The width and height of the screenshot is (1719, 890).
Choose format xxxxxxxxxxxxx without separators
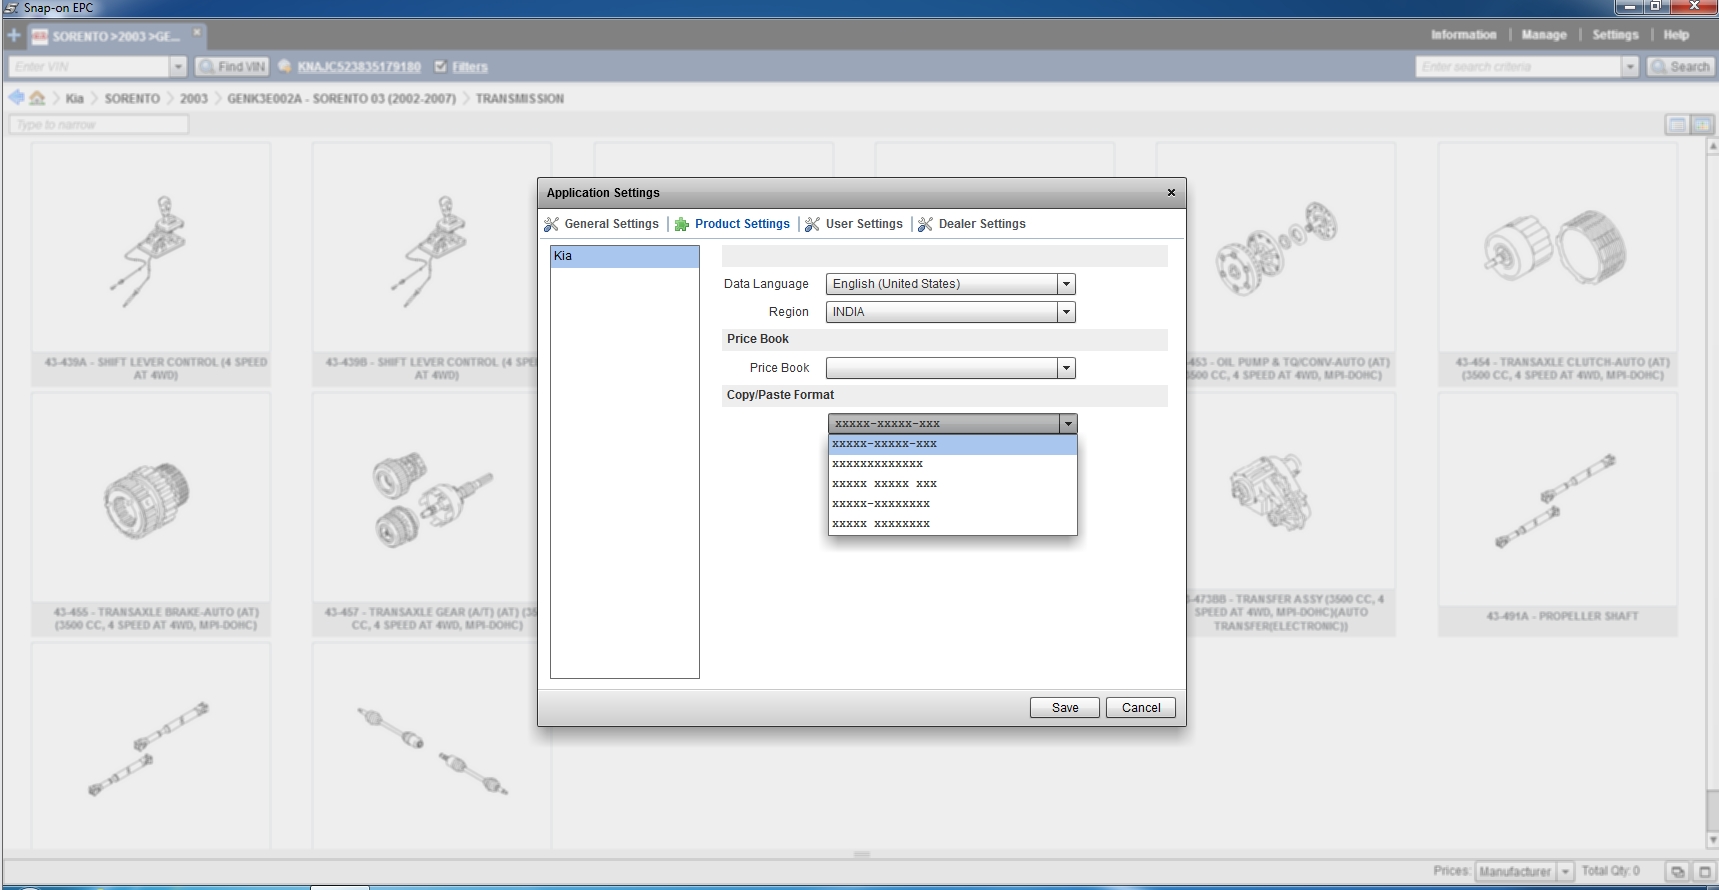click(953, 464)
